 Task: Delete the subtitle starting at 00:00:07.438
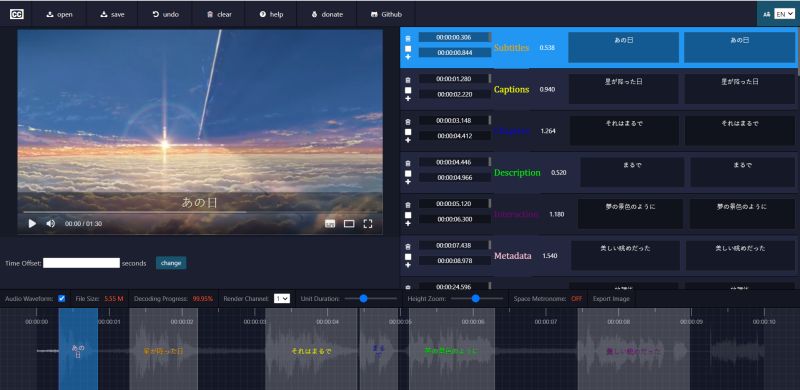(408, 247)
